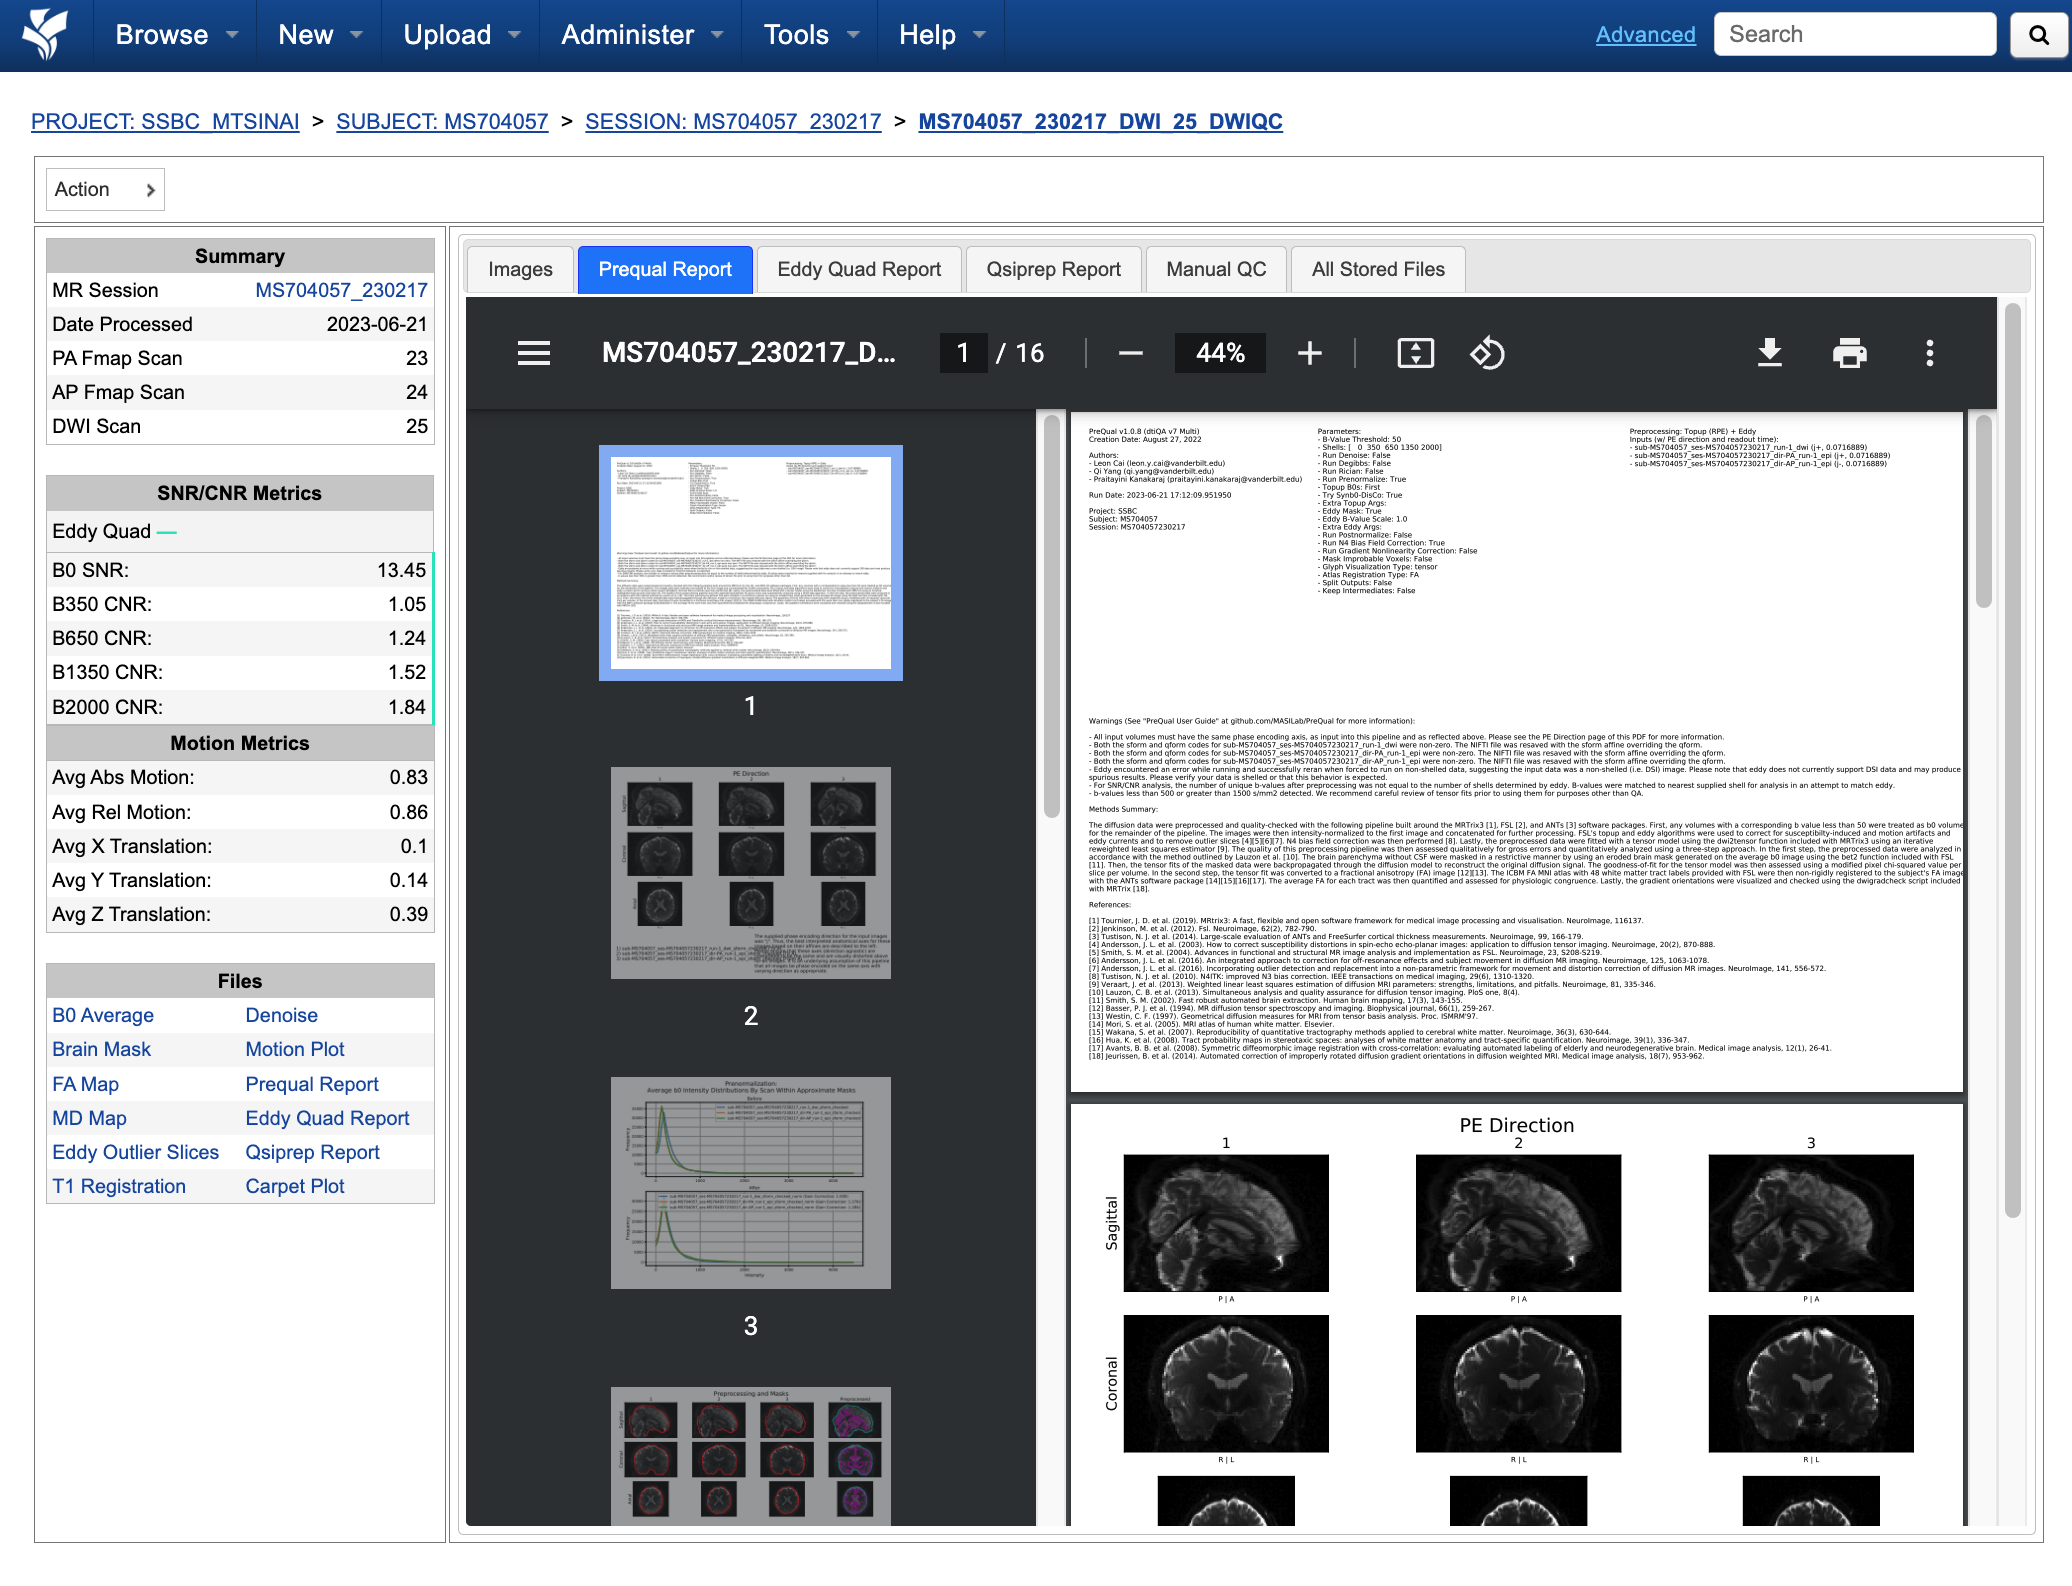Print the PDF document
This screenshot has width=2072, height=1586.
pyautogui.click(x=1849, y=353)
